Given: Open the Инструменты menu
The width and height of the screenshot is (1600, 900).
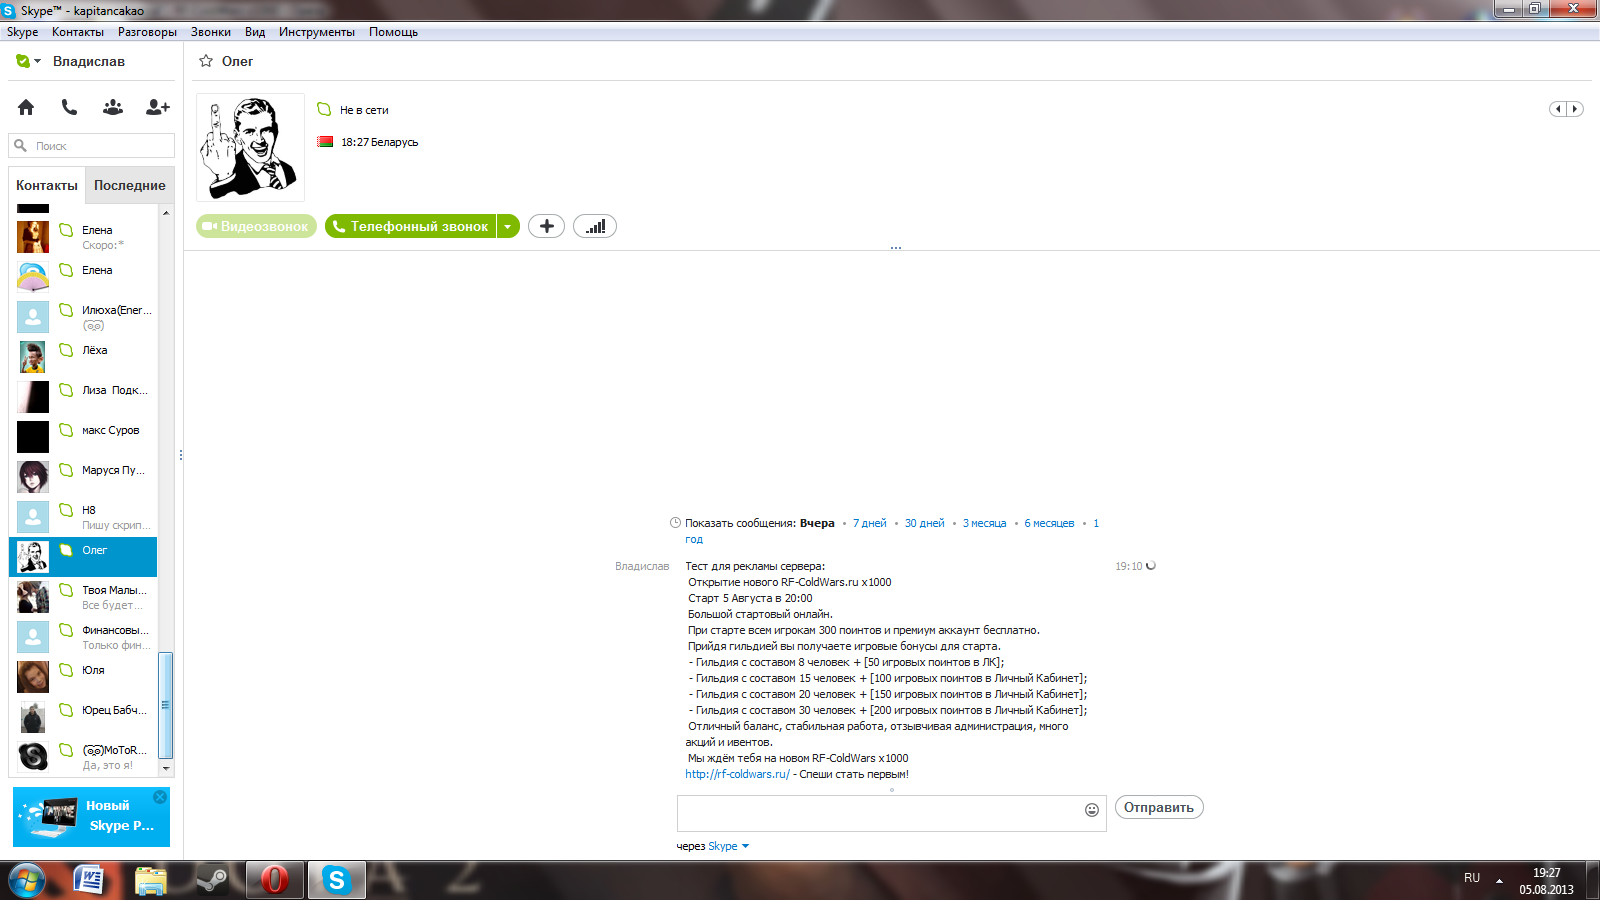Looking at the screenshot, I should click(317, 32).
